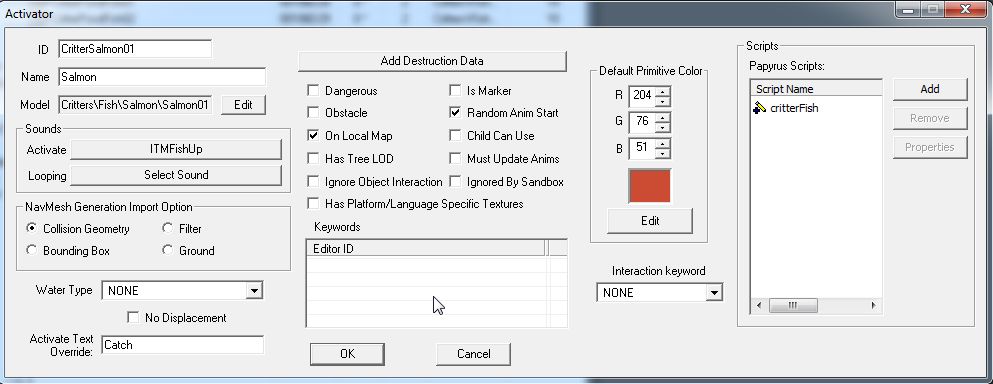Viewport: 993px width, 384px height.
Task: Click scripts list scroll right arrow
Action: (873, 306)
